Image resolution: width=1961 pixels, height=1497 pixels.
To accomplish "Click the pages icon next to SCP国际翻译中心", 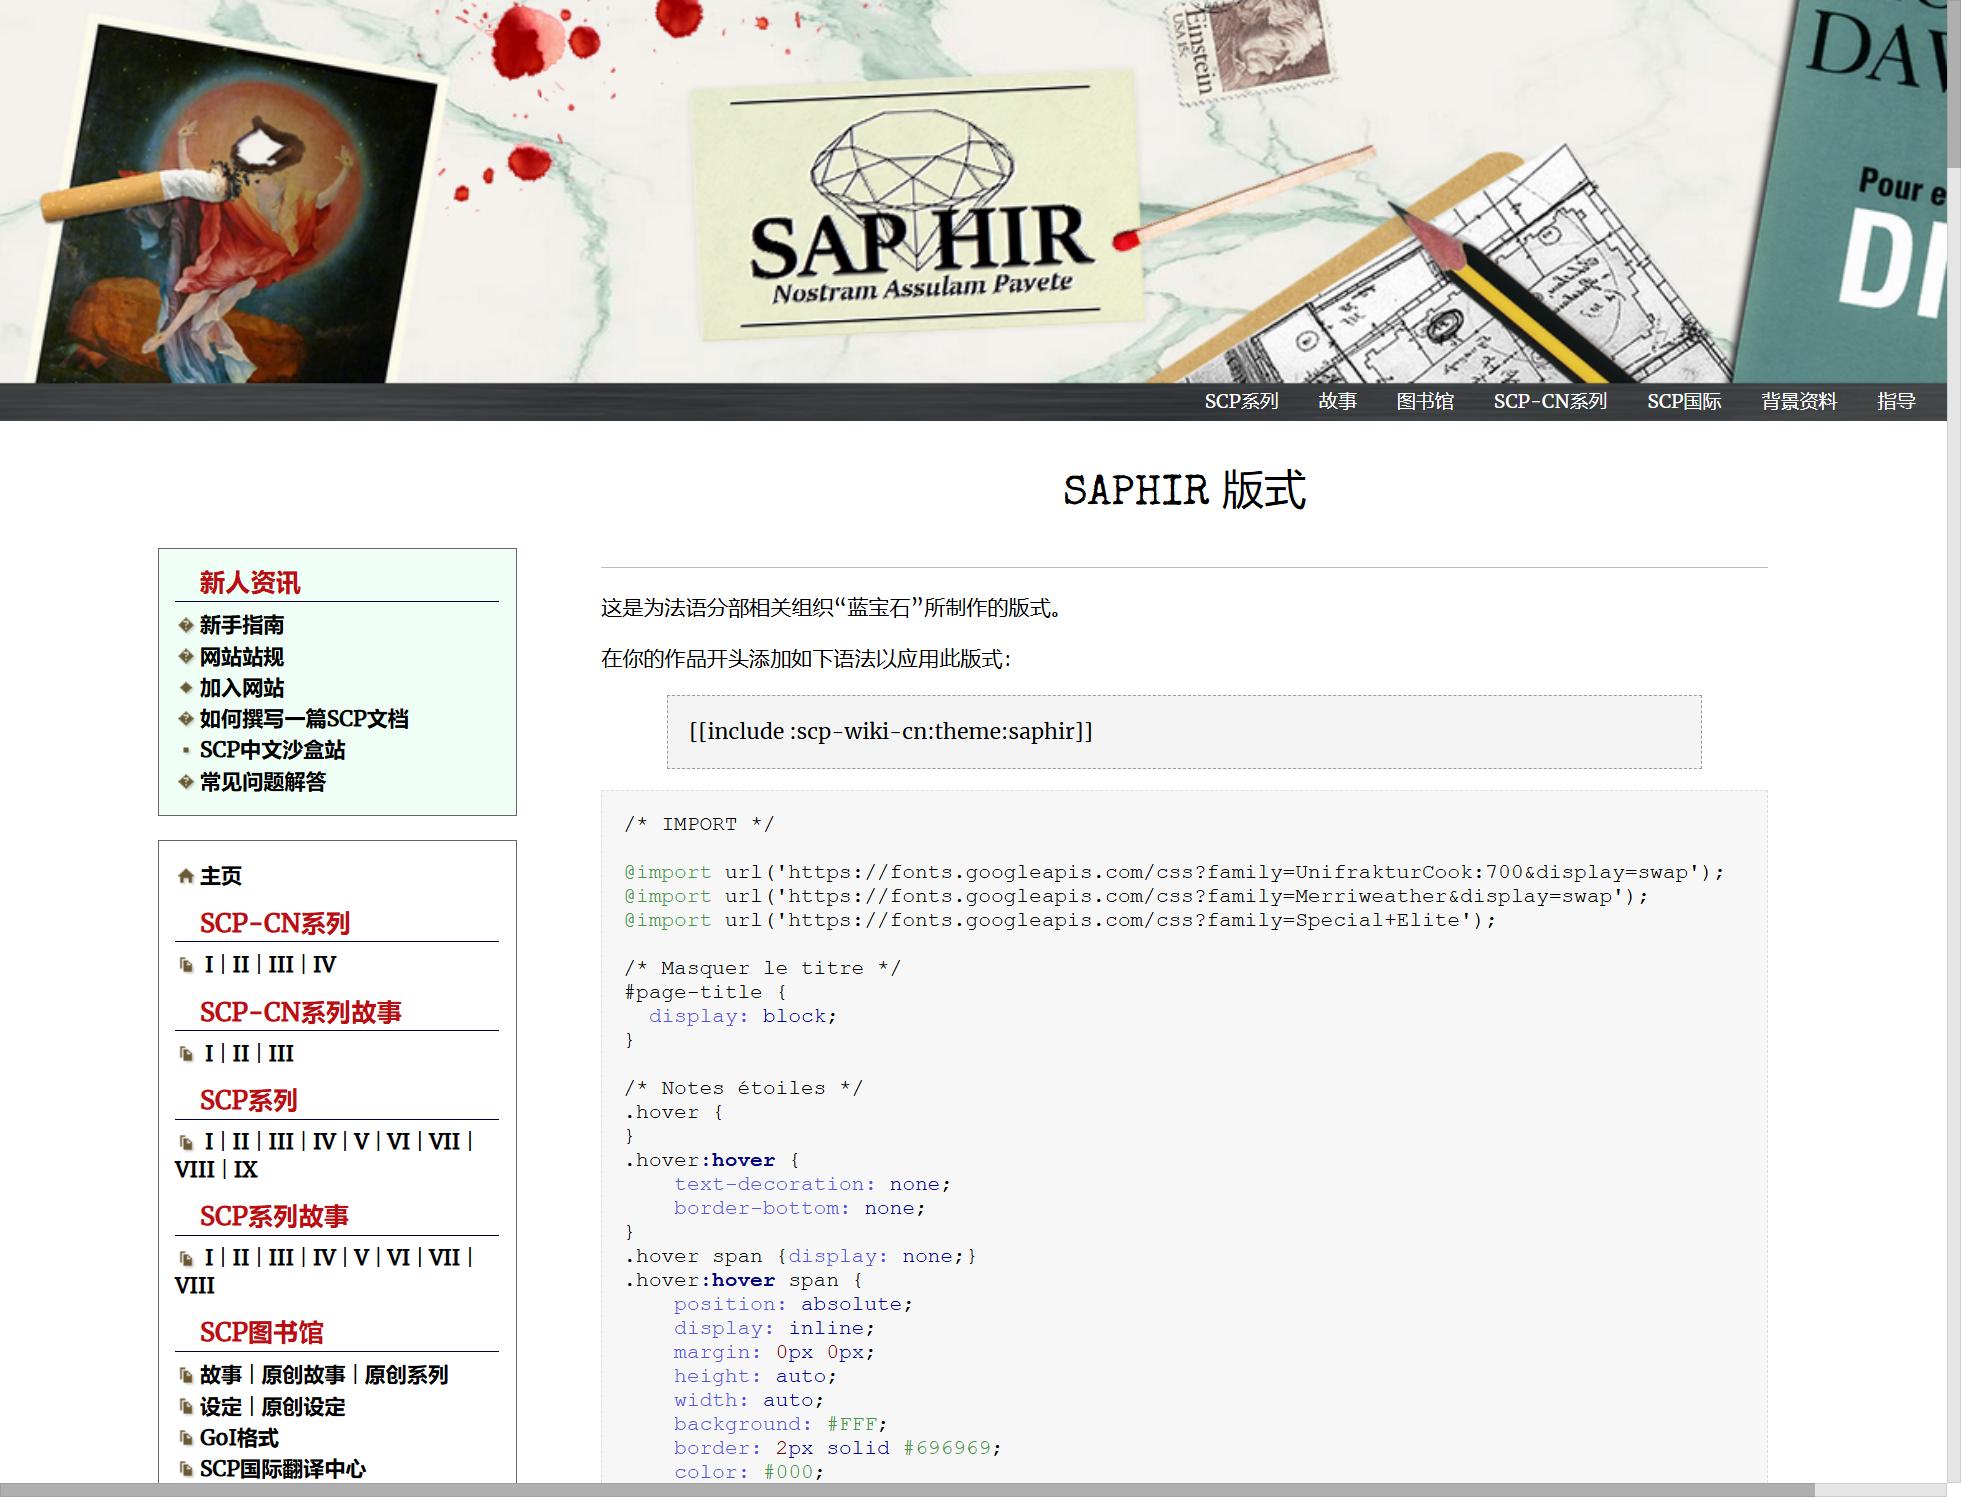I will (x=187, y=1469).
